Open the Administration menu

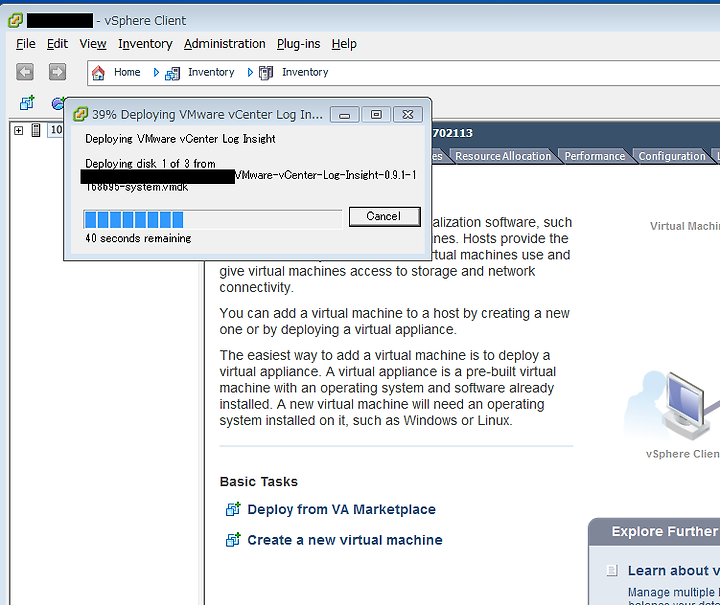(225, 44)
